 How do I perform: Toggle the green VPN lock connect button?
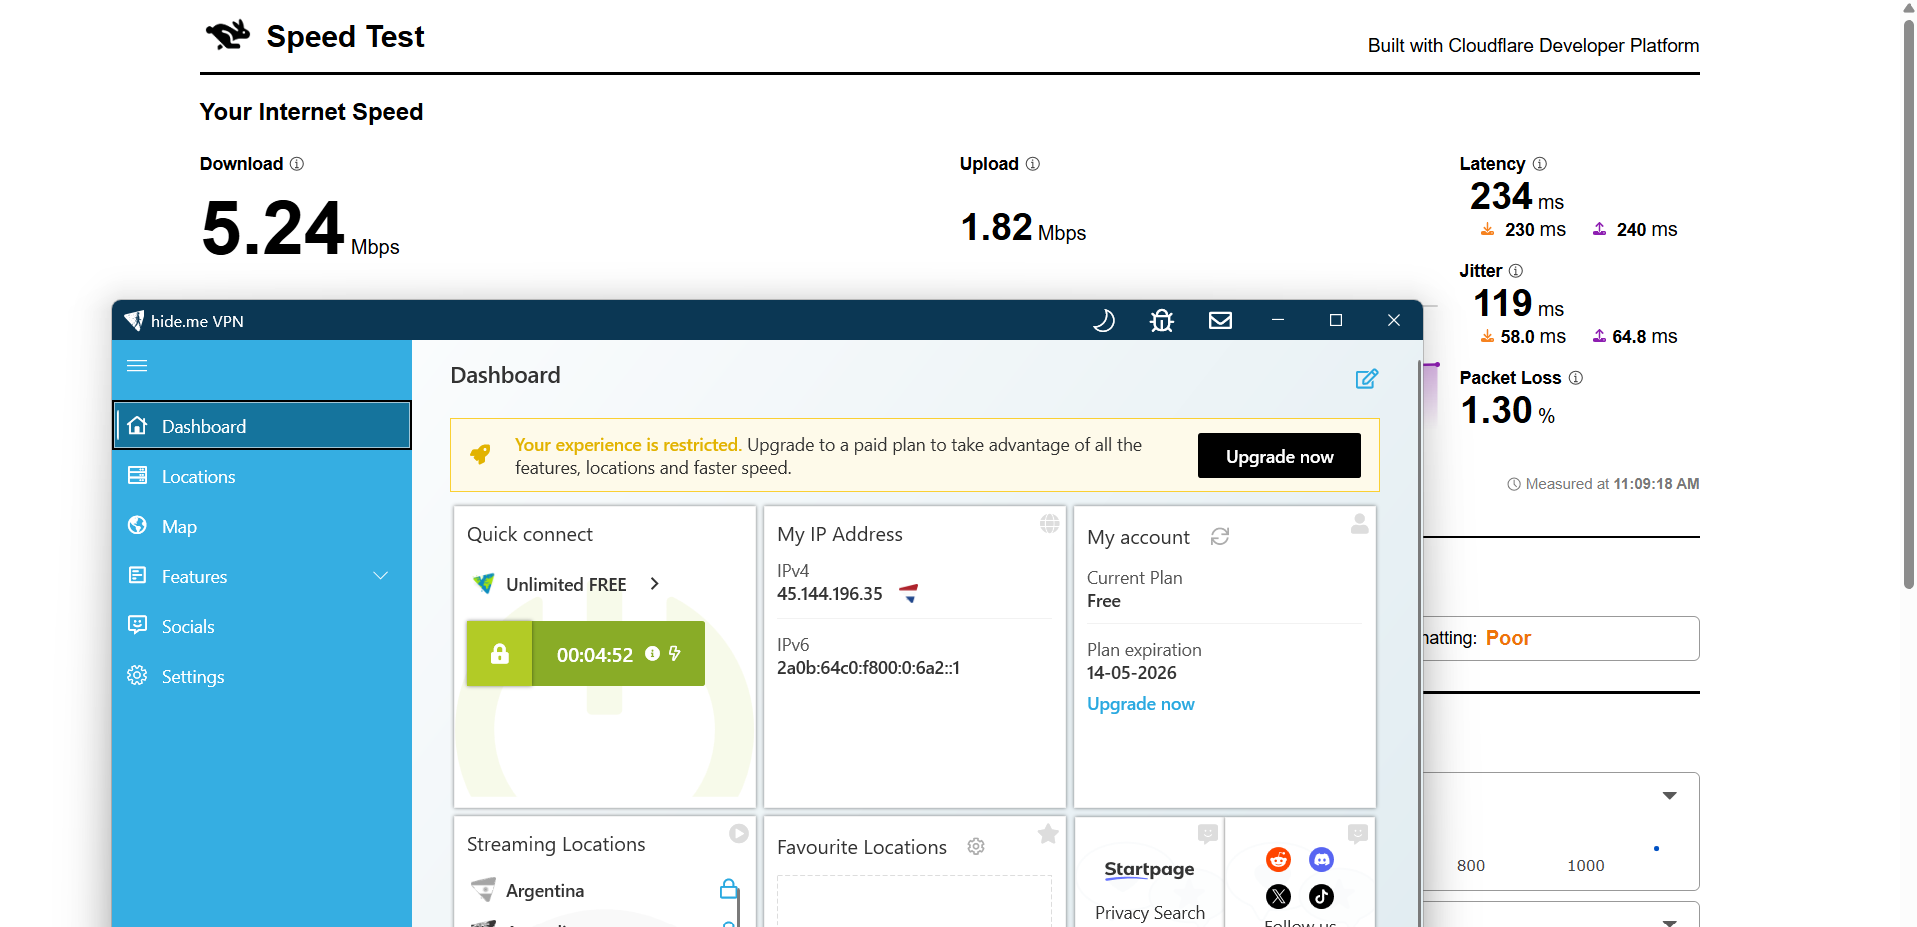[x=500, y=654]
